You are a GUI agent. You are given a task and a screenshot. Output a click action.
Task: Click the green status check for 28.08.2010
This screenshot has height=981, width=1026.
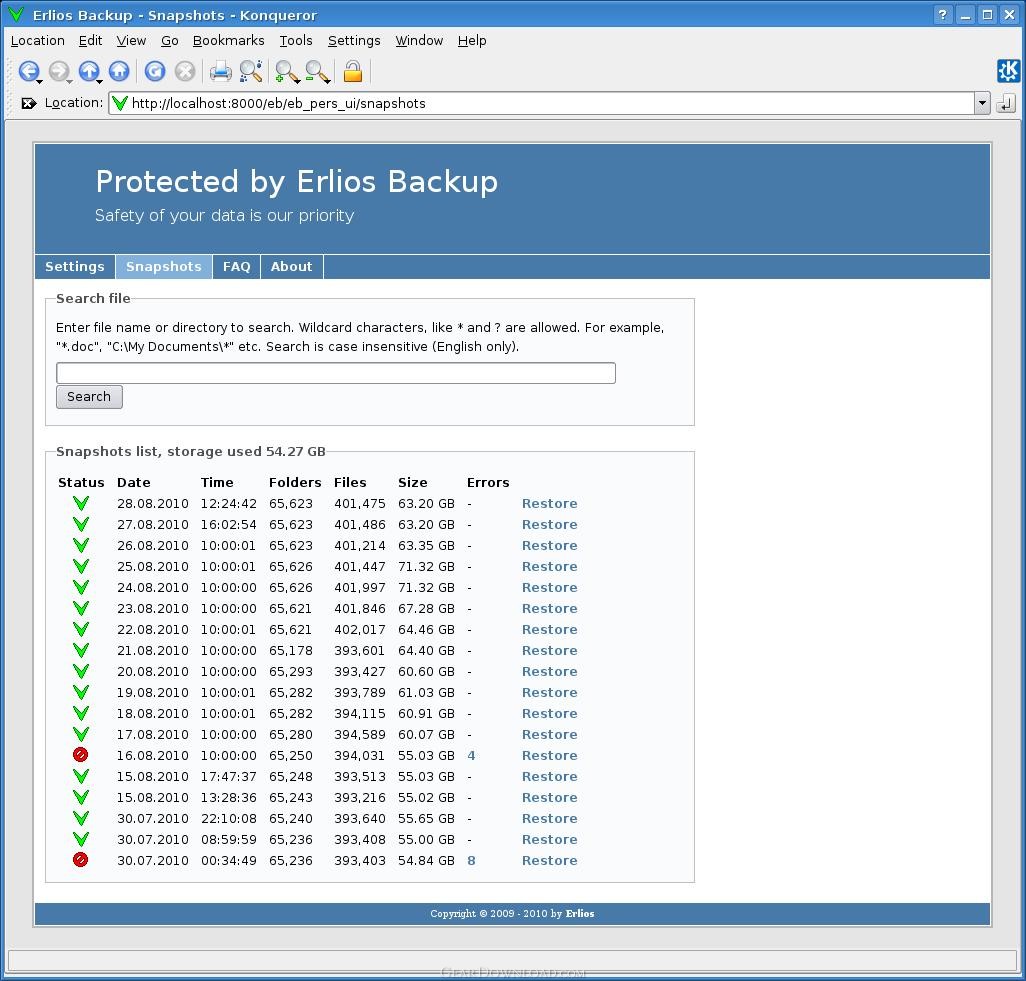click(80, 503)
